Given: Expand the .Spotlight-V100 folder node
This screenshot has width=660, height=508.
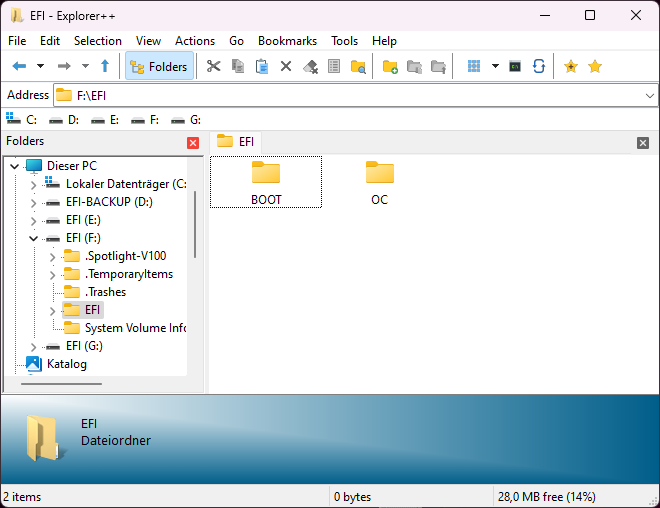Looking at the screenshot, I should [x=52, y=256].
